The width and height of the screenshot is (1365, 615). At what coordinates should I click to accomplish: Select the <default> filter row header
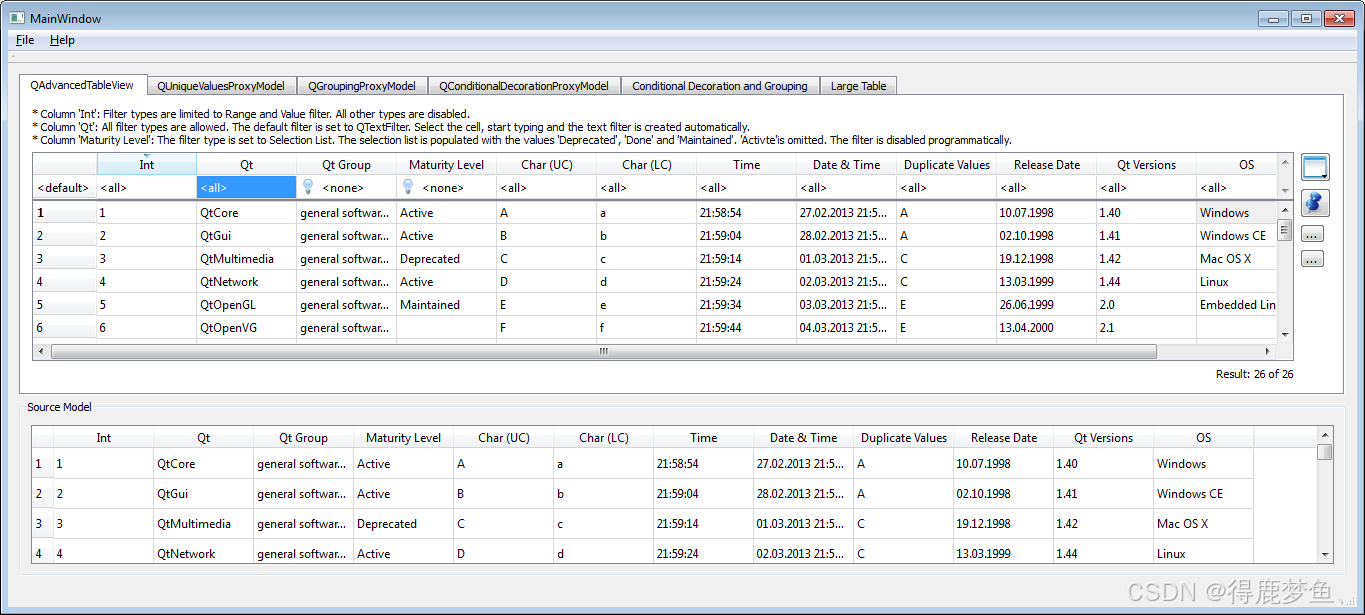click(64, 188)
